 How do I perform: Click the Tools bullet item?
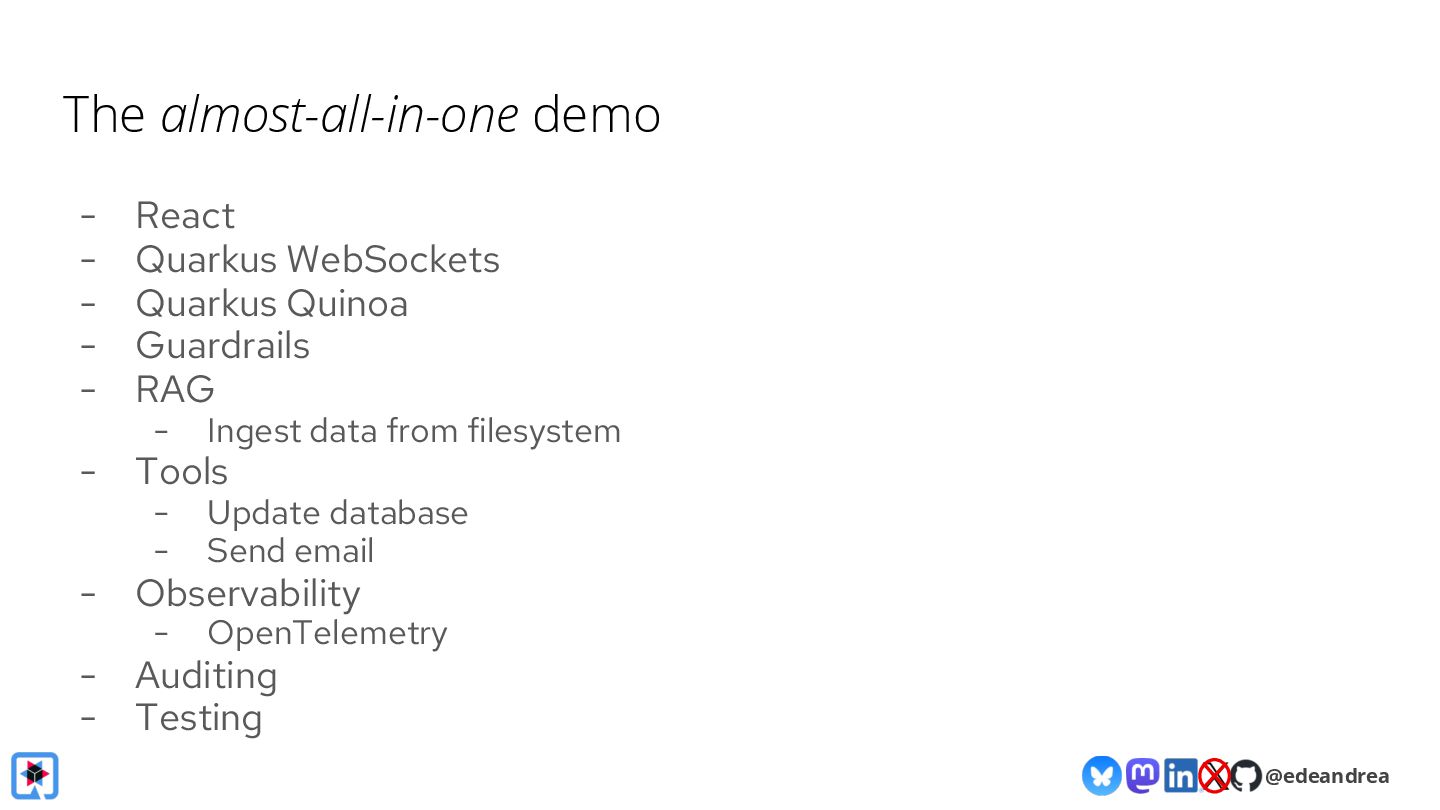(181, 472)
